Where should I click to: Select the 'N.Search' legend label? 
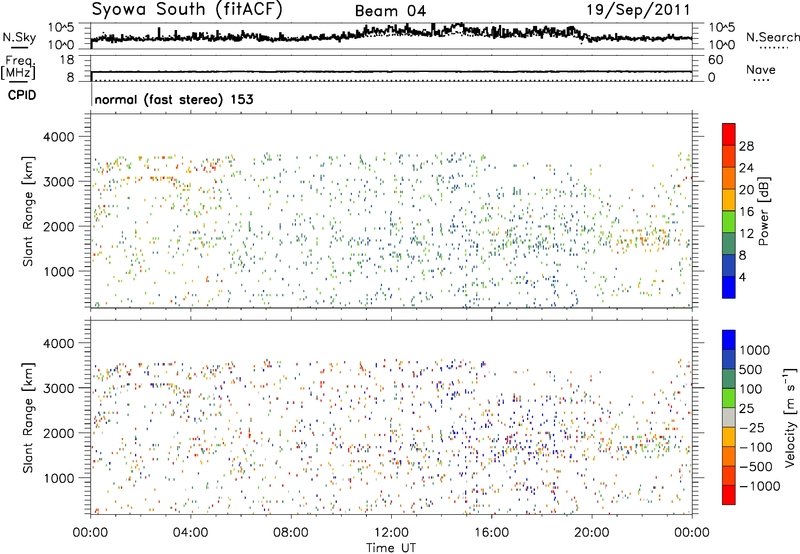pos(772,37)
